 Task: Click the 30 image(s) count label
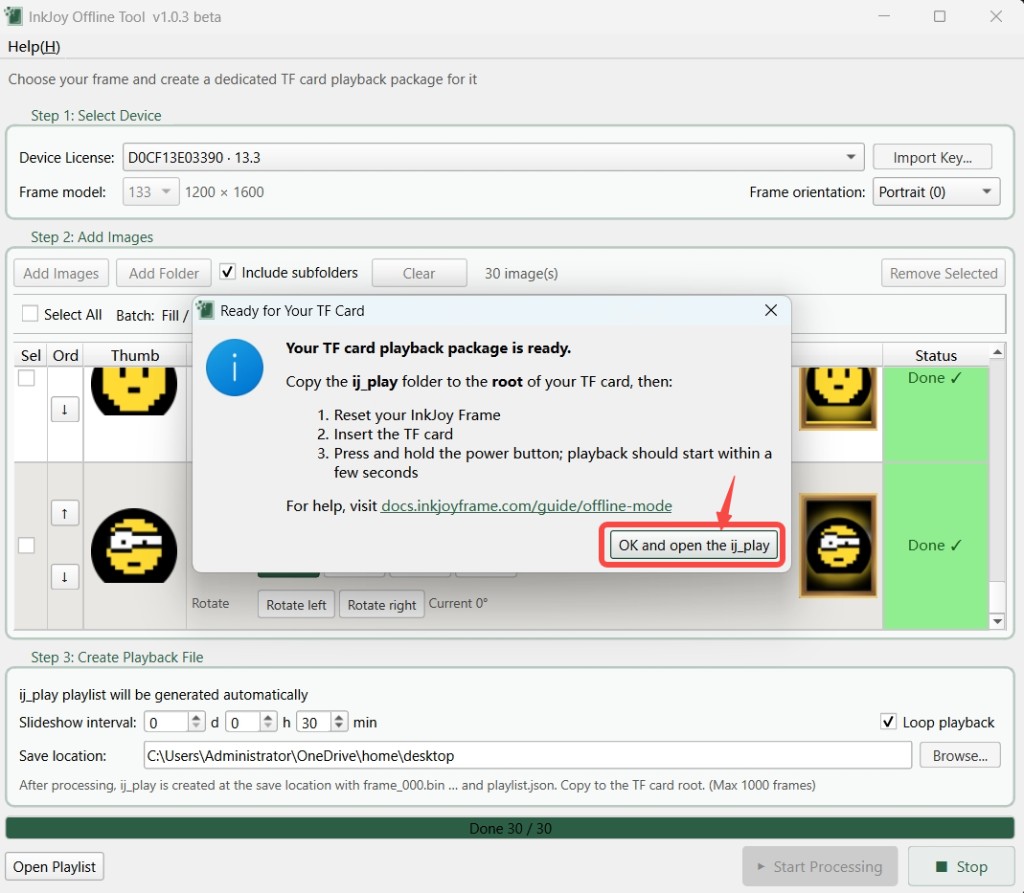coord(521,273)
